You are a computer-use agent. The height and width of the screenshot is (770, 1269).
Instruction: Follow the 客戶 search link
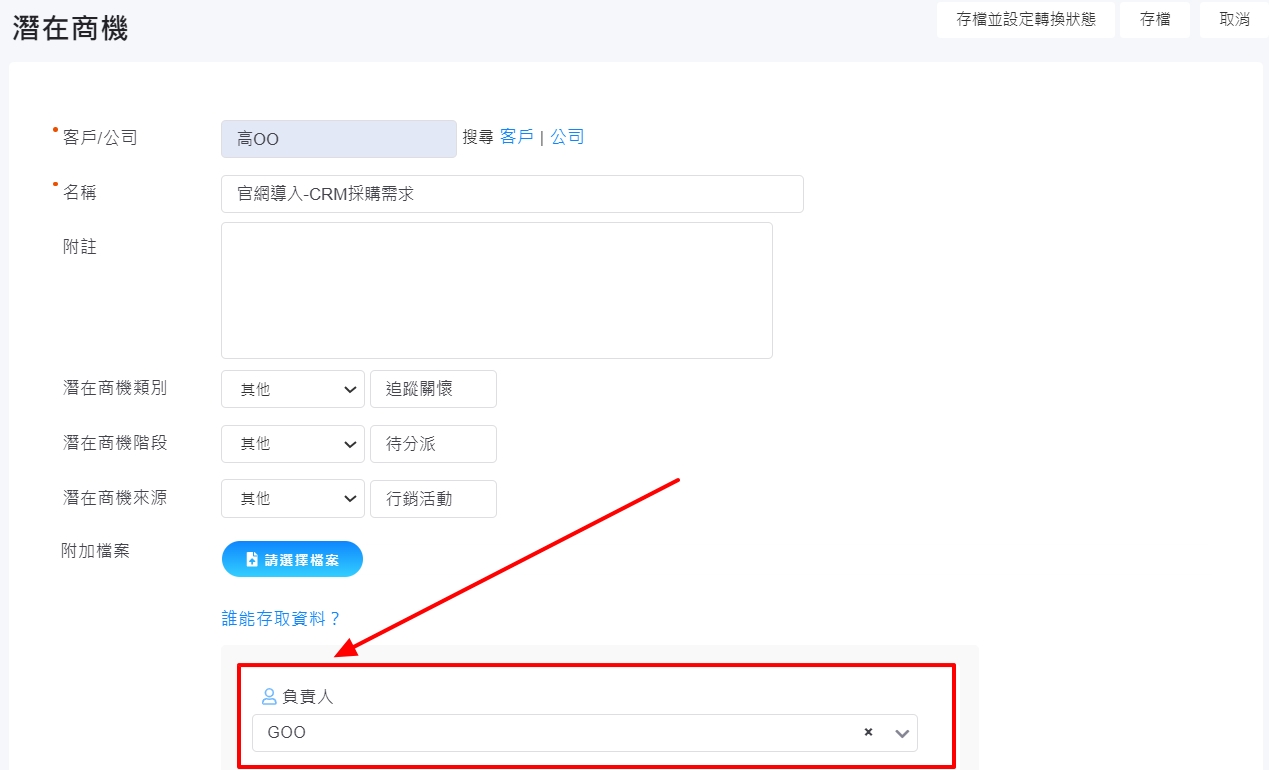[x=516, y=137]
